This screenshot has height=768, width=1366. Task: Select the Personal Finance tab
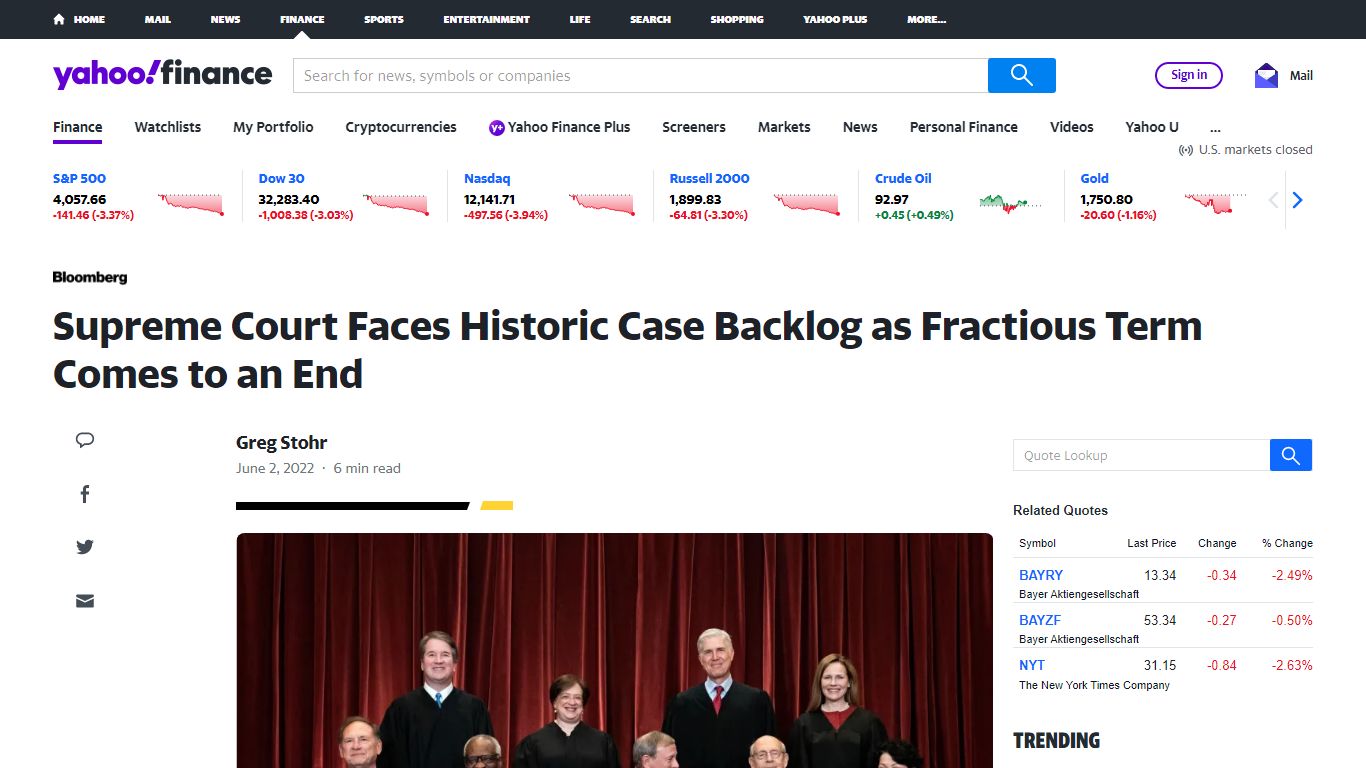click(964, 127)
